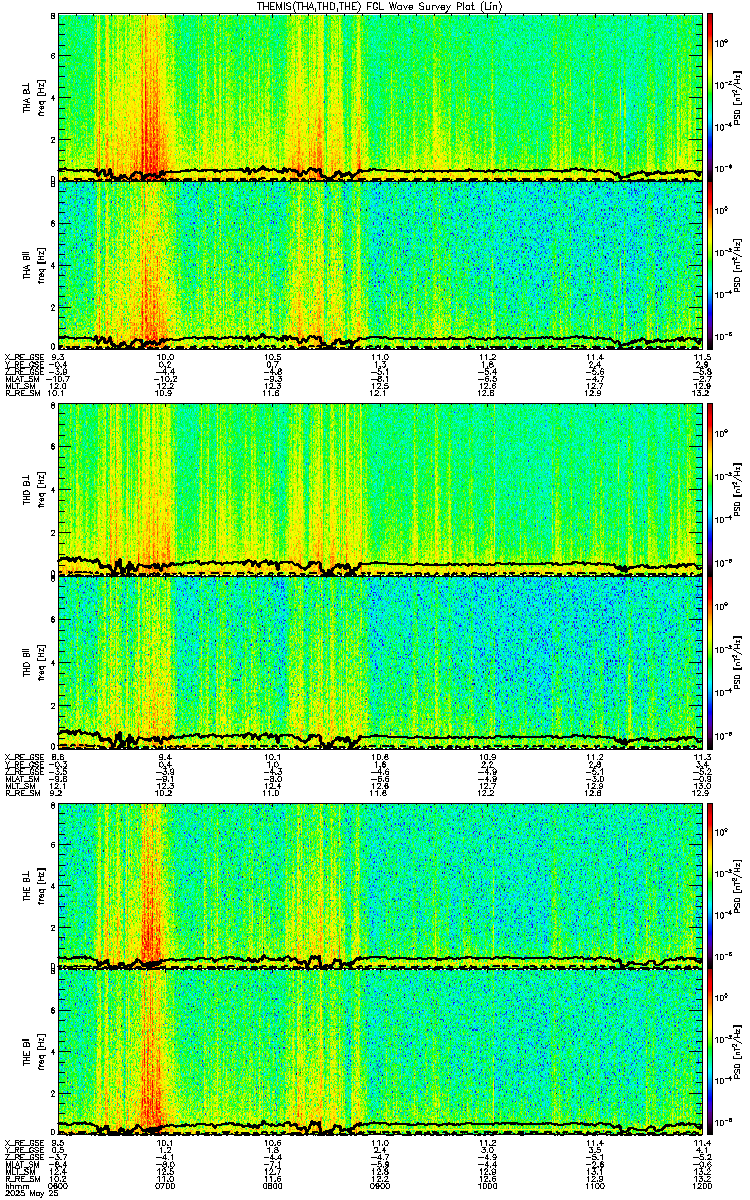The height and width of the screenshot is (1200, 750).
Task: Click the THEMIS FGL Wave Survey Plot title
Action: pyautogui.click(x=381, y=6)
